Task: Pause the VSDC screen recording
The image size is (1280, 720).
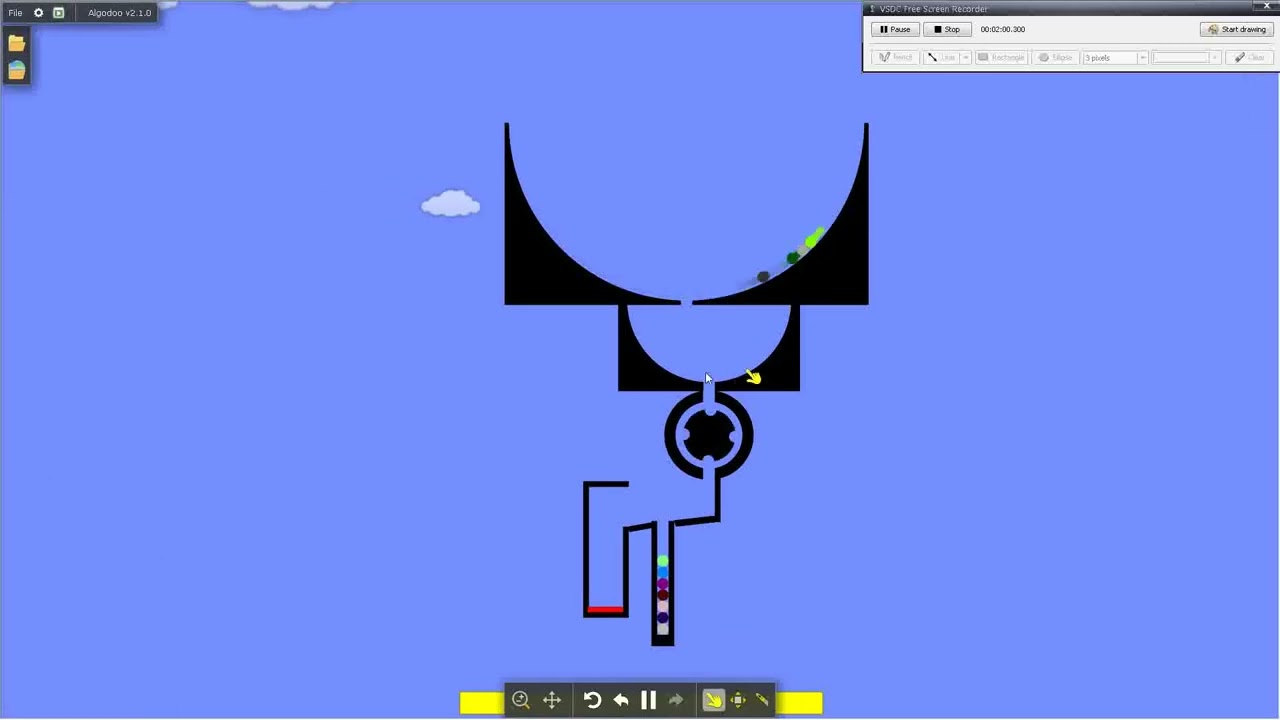Action: coord(895,29)
